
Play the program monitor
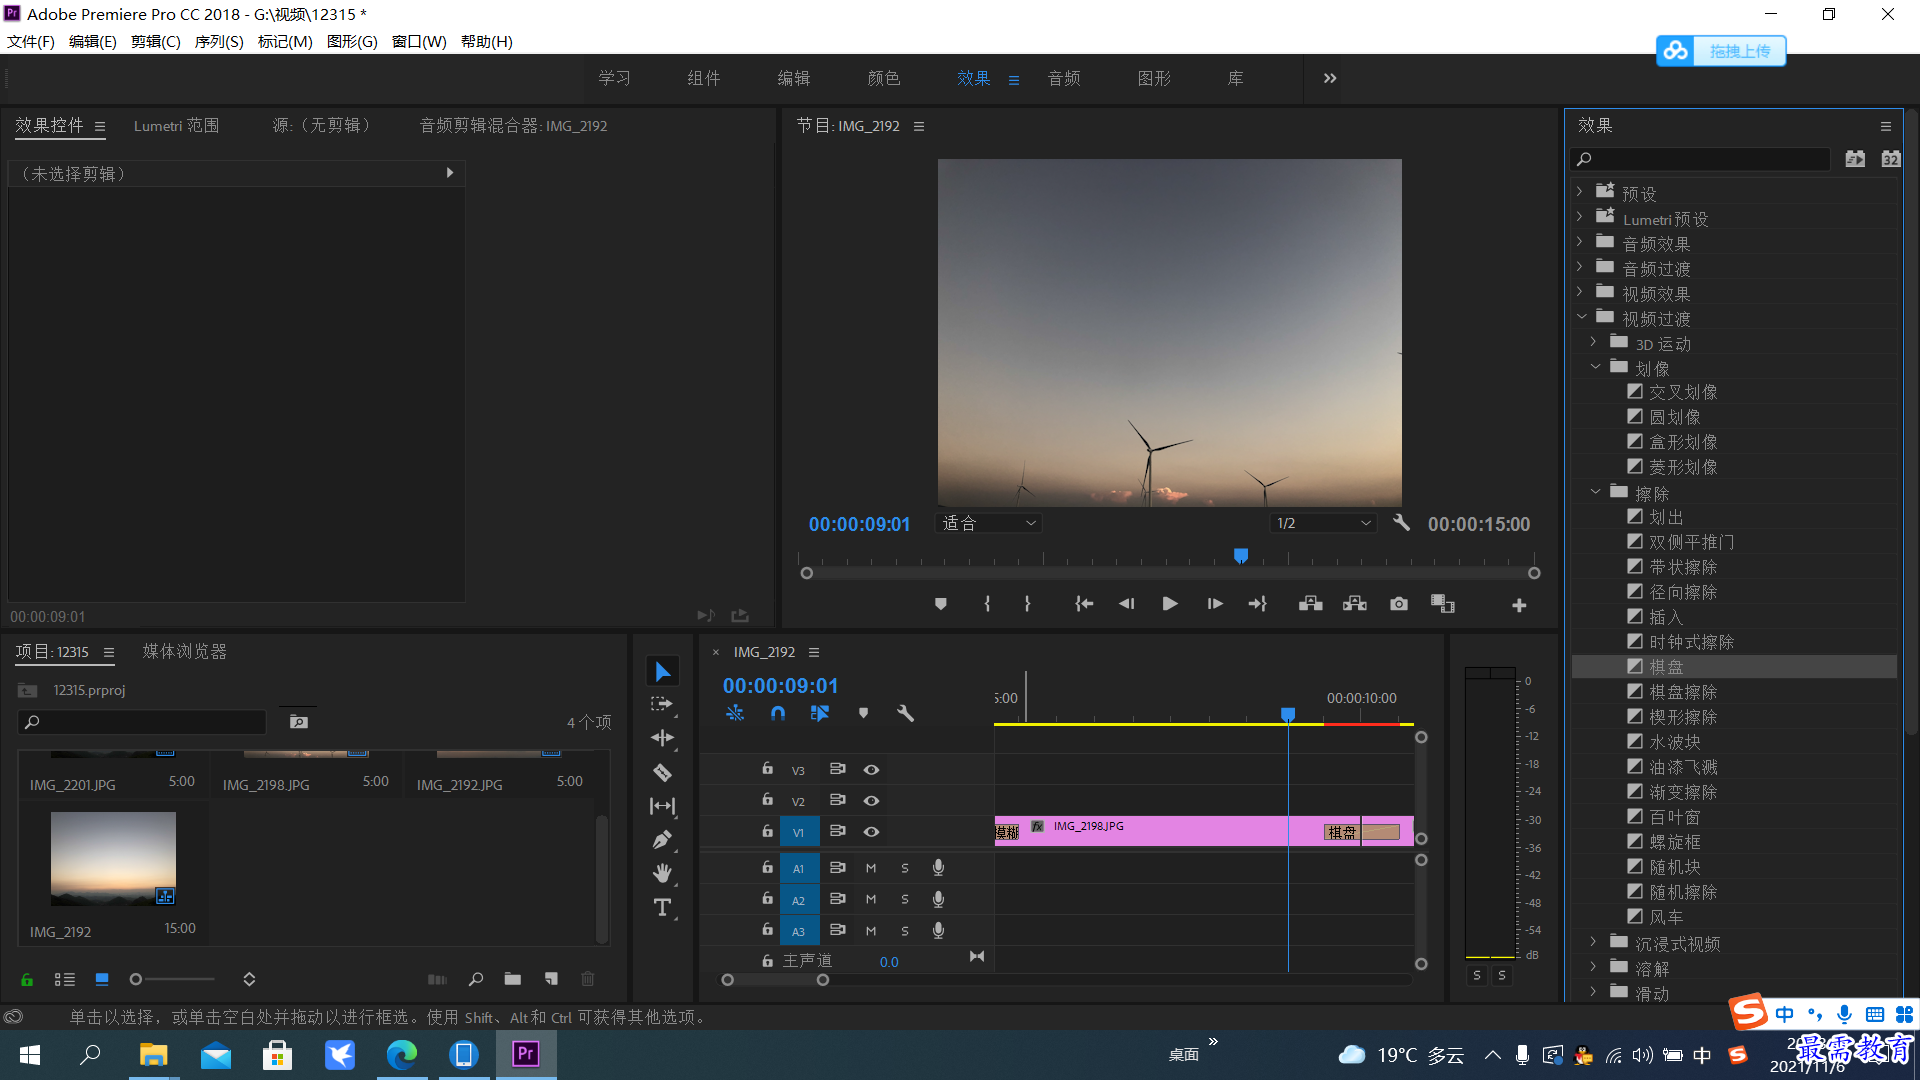(x=1170, y=604)
